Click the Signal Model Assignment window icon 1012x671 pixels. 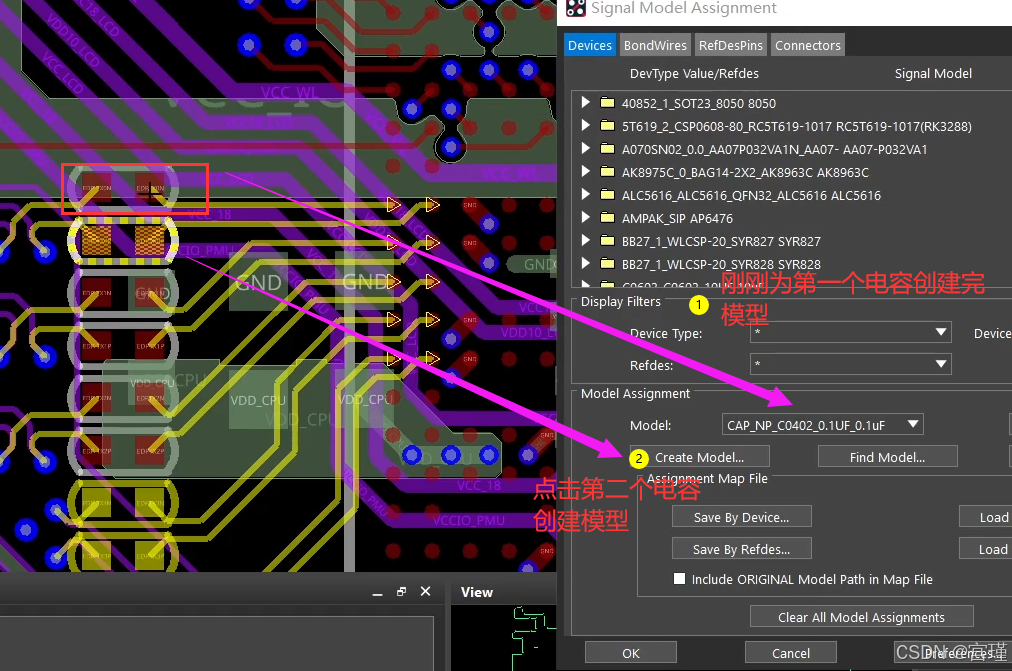575,8
